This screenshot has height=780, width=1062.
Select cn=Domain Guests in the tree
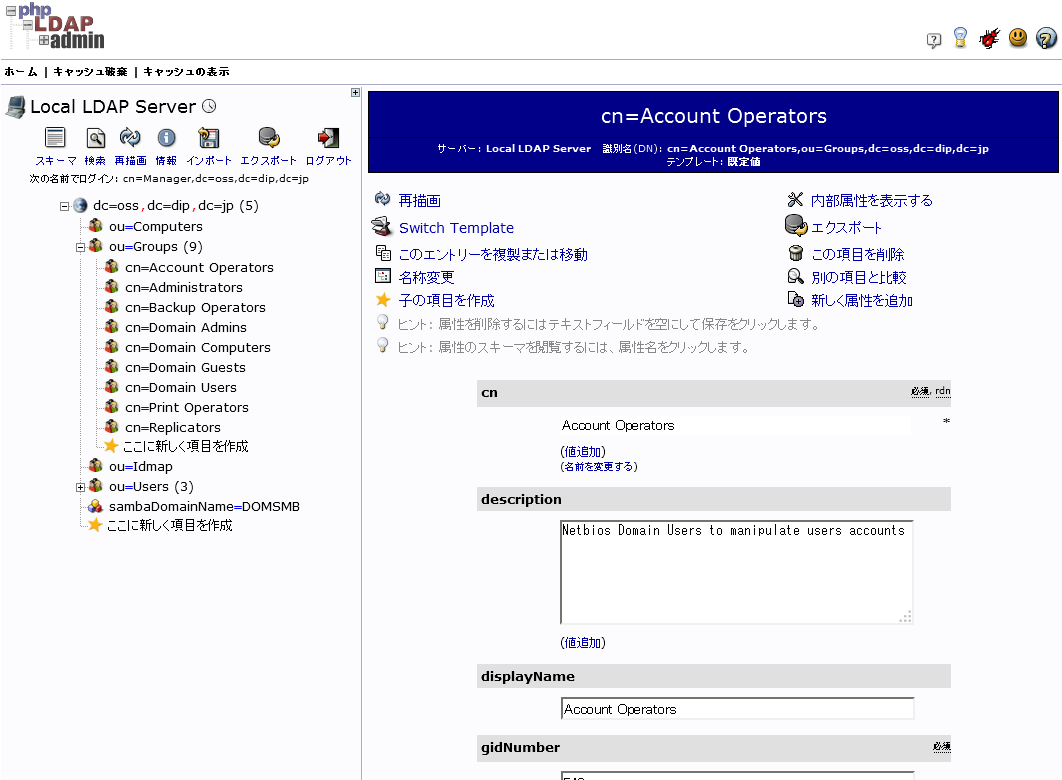point(185,368)
